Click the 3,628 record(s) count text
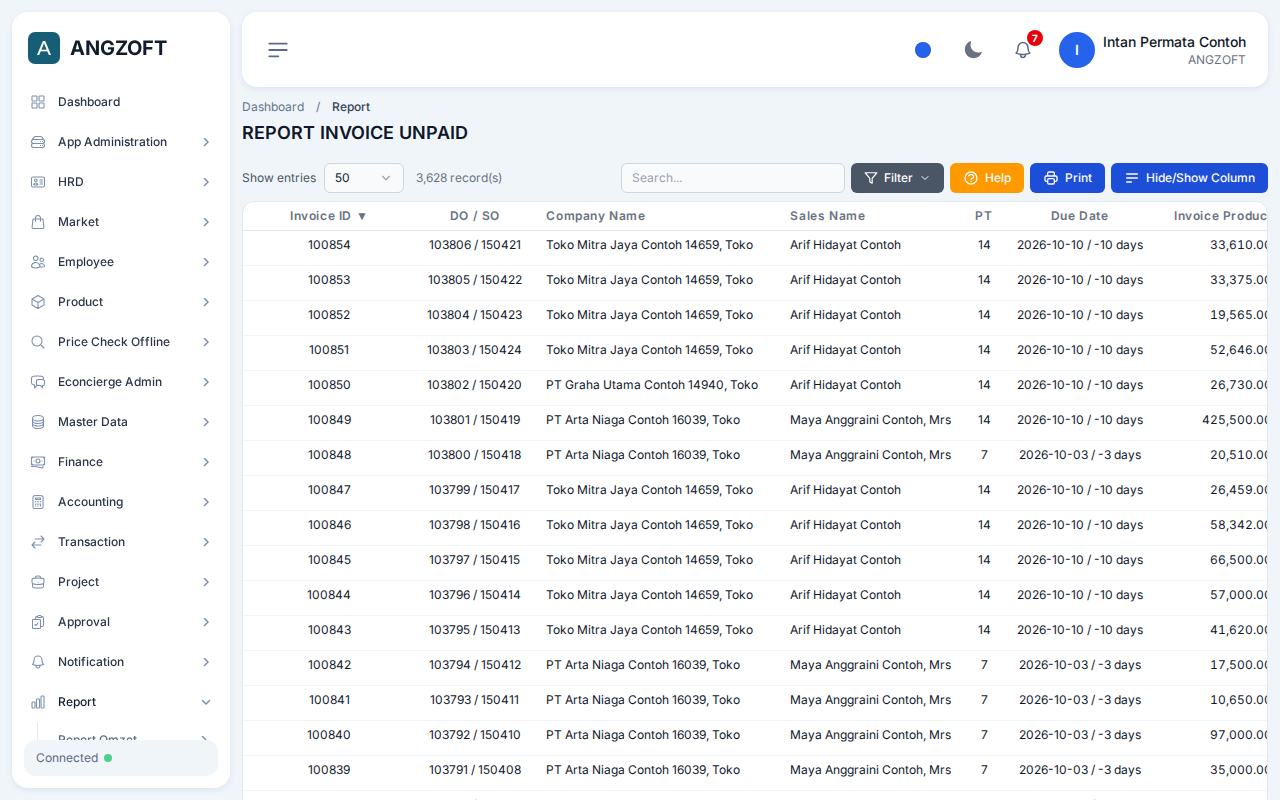 [459, 178]
